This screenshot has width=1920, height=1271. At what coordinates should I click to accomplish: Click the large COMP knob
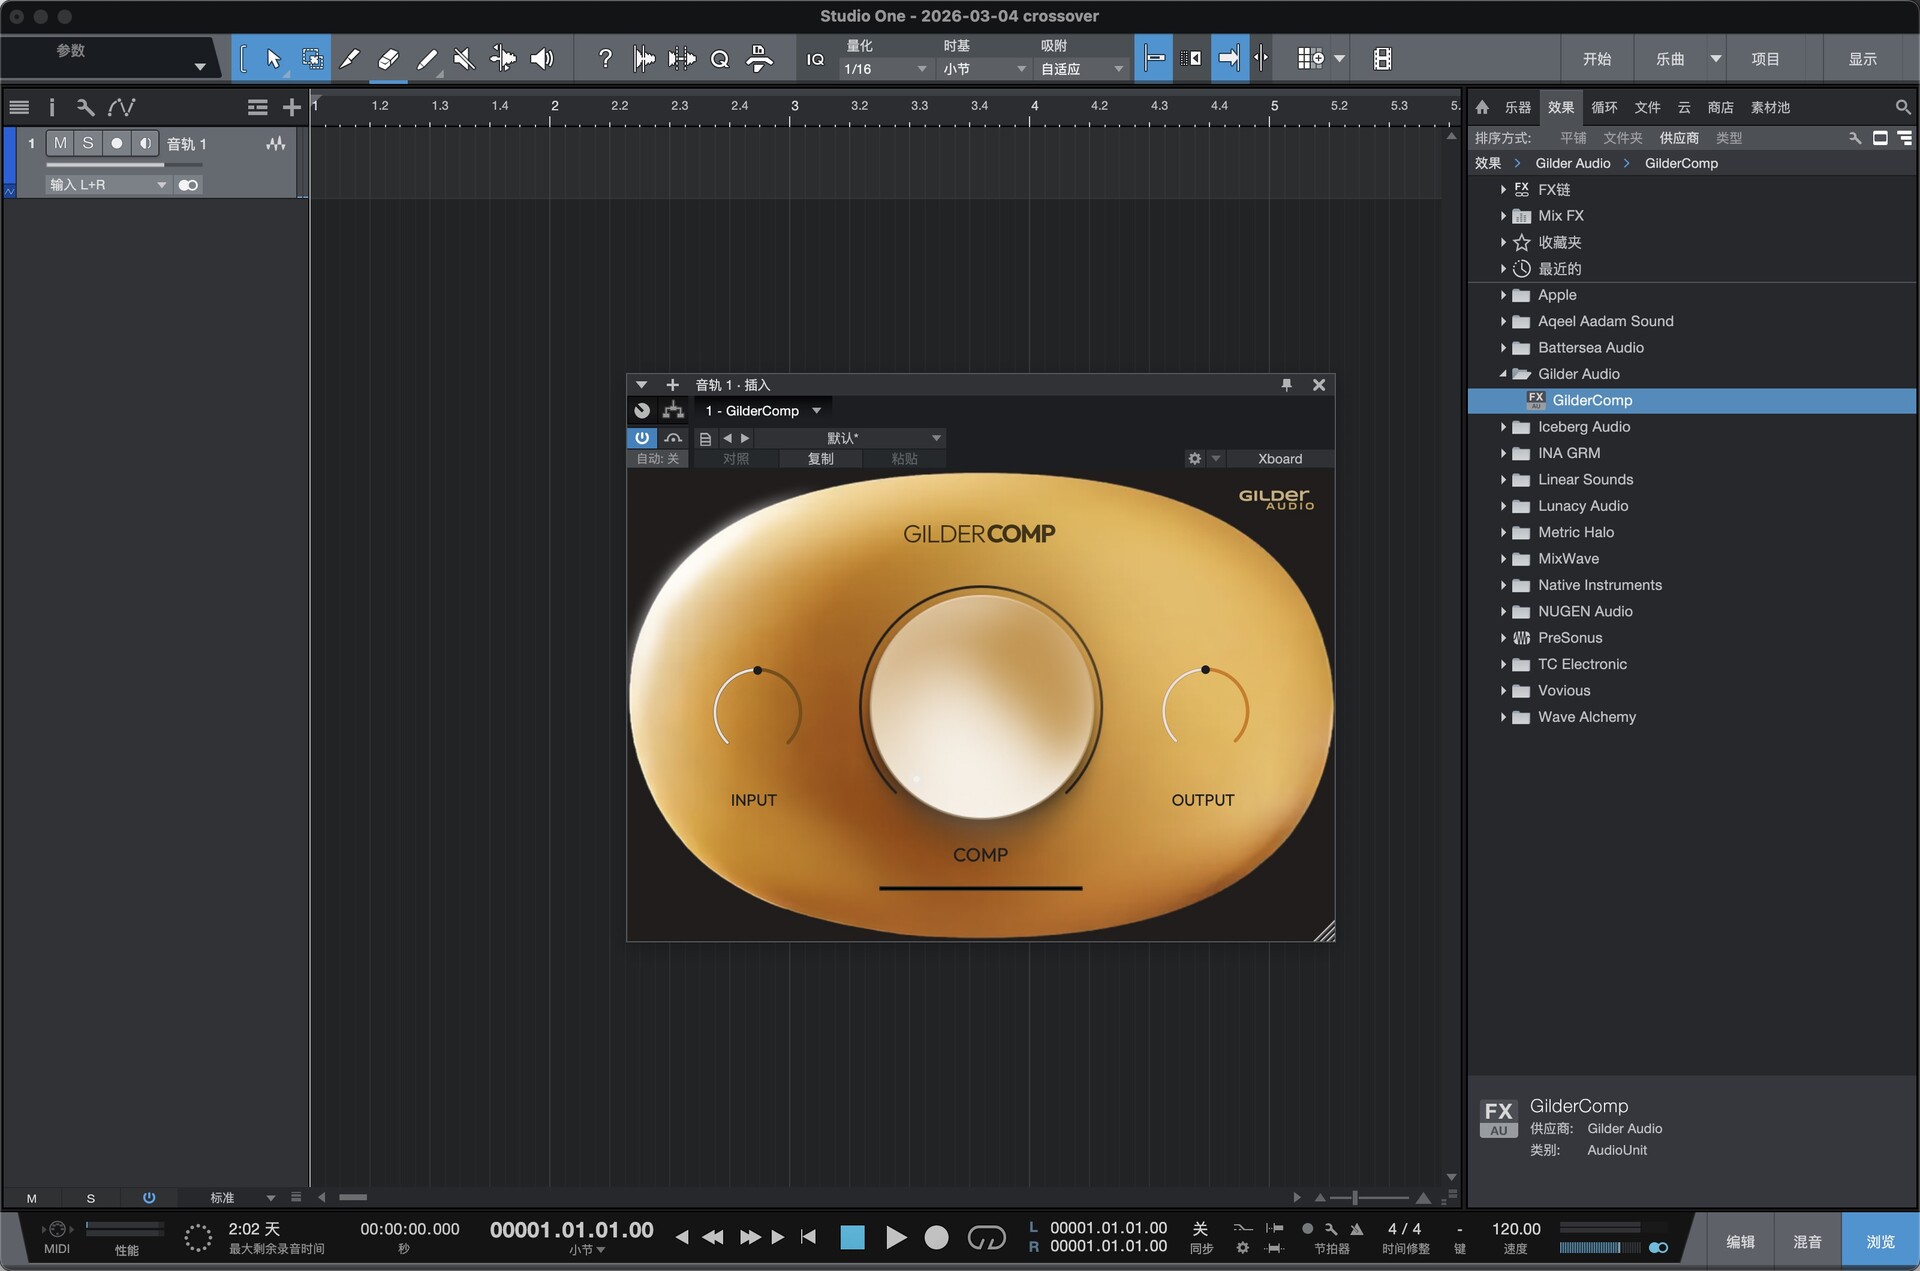click(x=980, y=707)
